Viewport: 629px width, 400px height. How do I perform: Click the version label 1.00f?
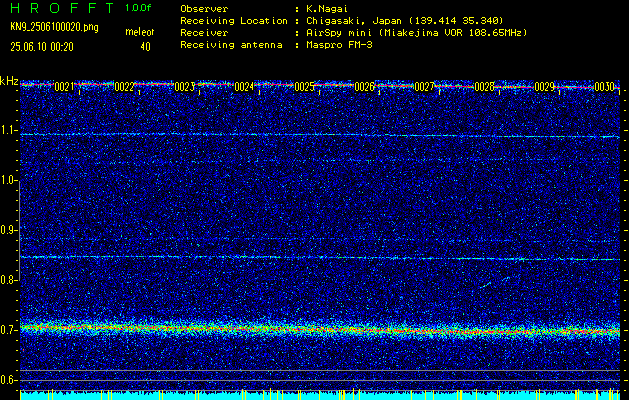coord(138,8)
